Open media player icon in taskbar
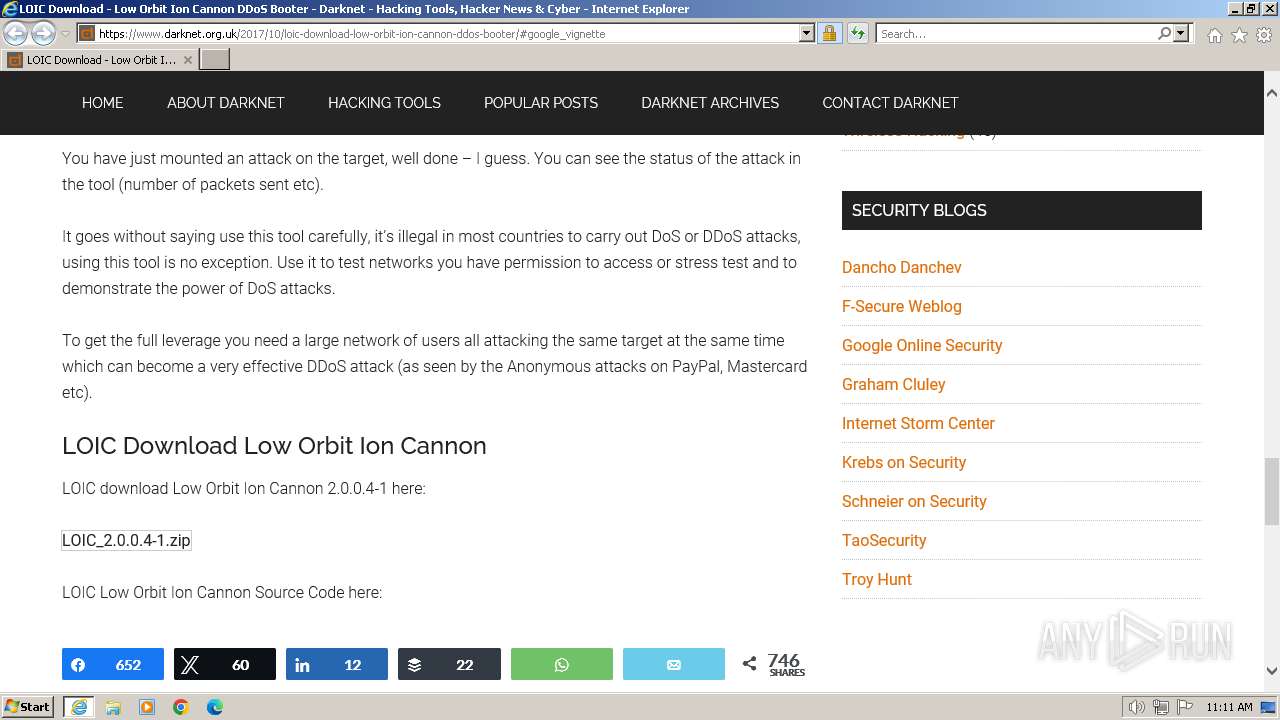1280x720 pixels. pyautogui.click(x=147, y=707)
